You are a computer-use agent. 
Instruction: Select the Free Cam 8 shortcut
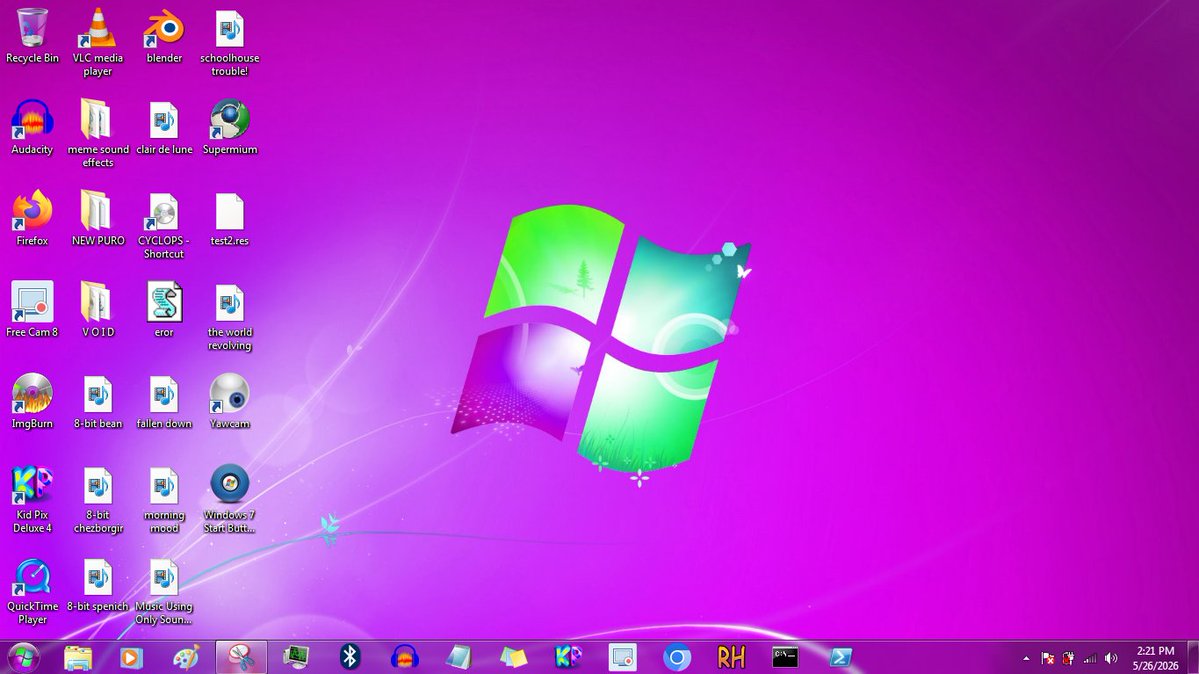pos(32,309)
